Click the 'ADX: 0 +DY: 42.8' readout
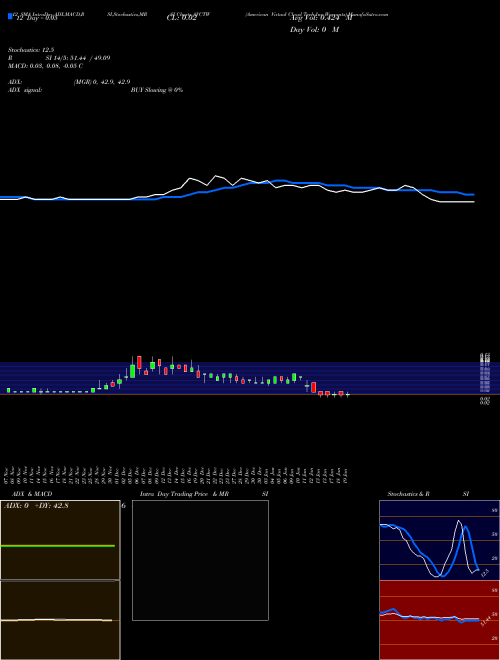This screenshot has height=660, width=500. [x=36, y=506]
